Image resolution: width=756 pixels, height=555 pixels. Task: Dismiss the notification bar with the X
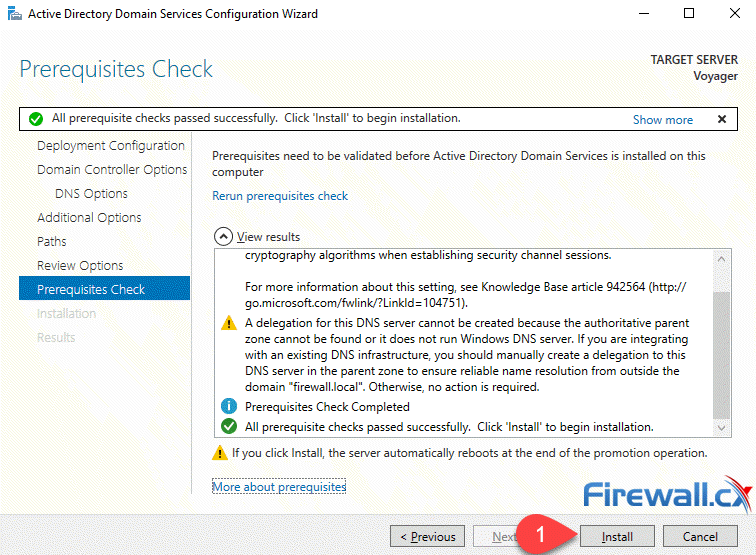point(722,119)
